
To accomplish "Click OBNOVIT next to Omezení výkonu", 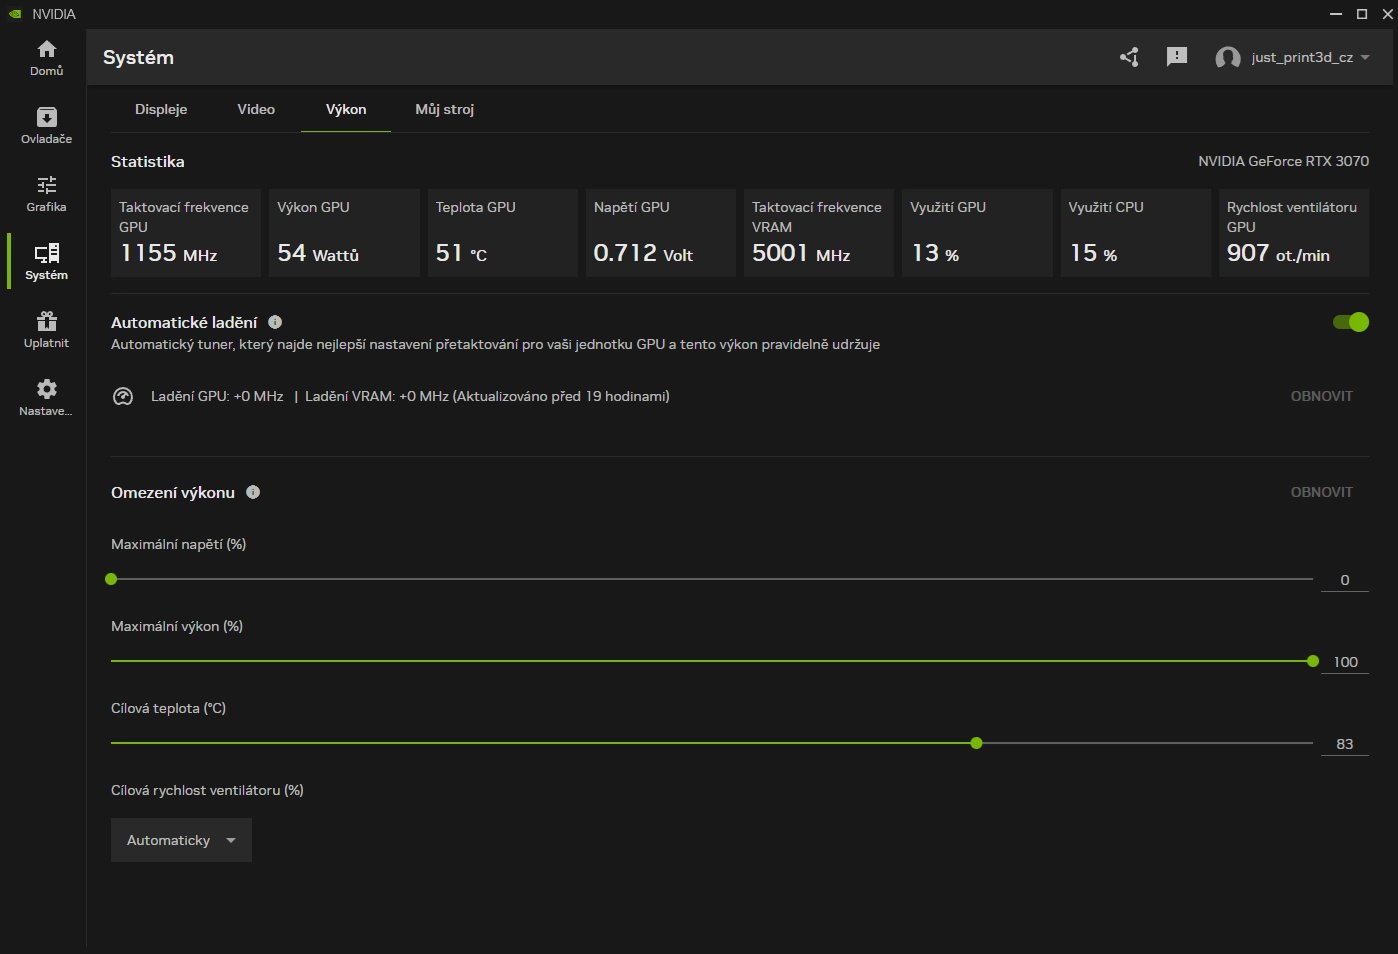I will click(1321, 492).
